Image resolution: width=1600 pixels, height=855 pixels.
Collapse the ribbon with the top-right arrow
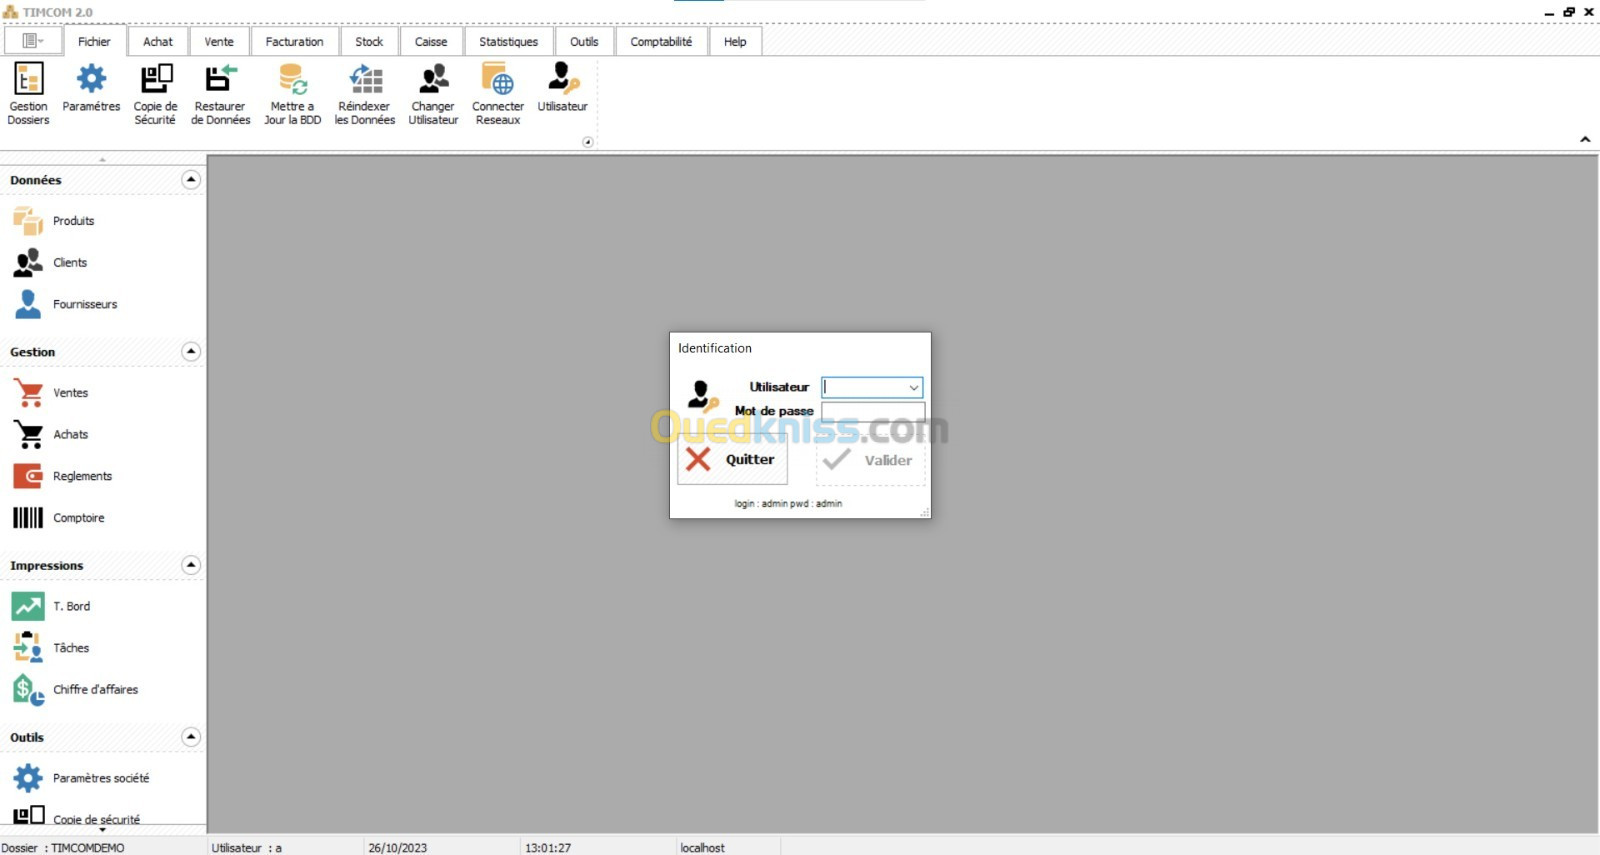[1585, 139]
